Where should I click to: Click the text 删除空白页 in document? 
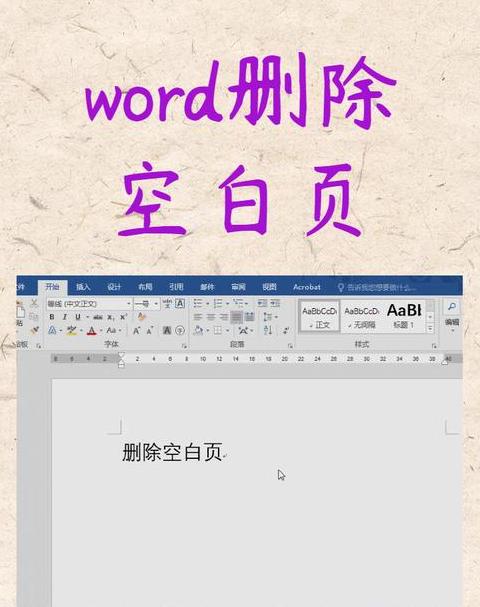coord(172,452)
